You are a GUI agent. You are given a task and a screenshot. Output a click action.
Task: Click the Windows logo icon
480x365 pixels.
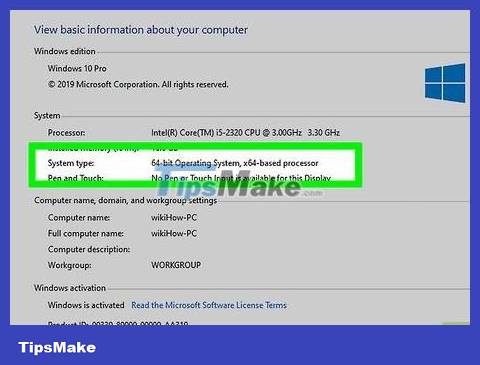click(445, 83)
